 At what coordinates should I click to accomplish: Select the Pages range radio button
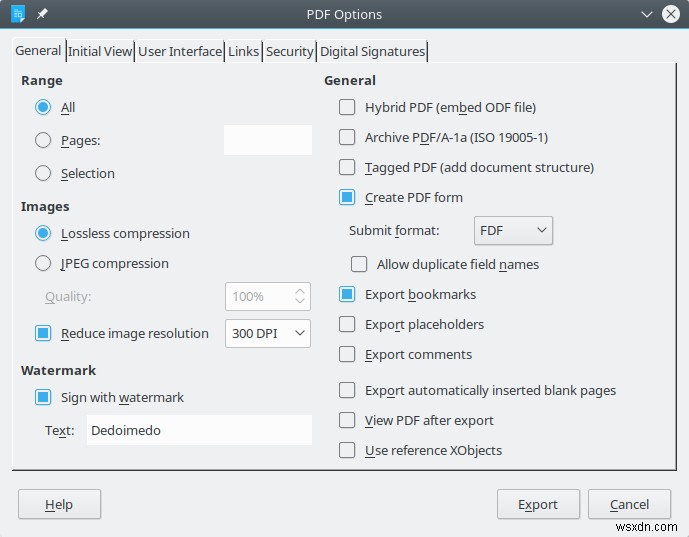43,141
